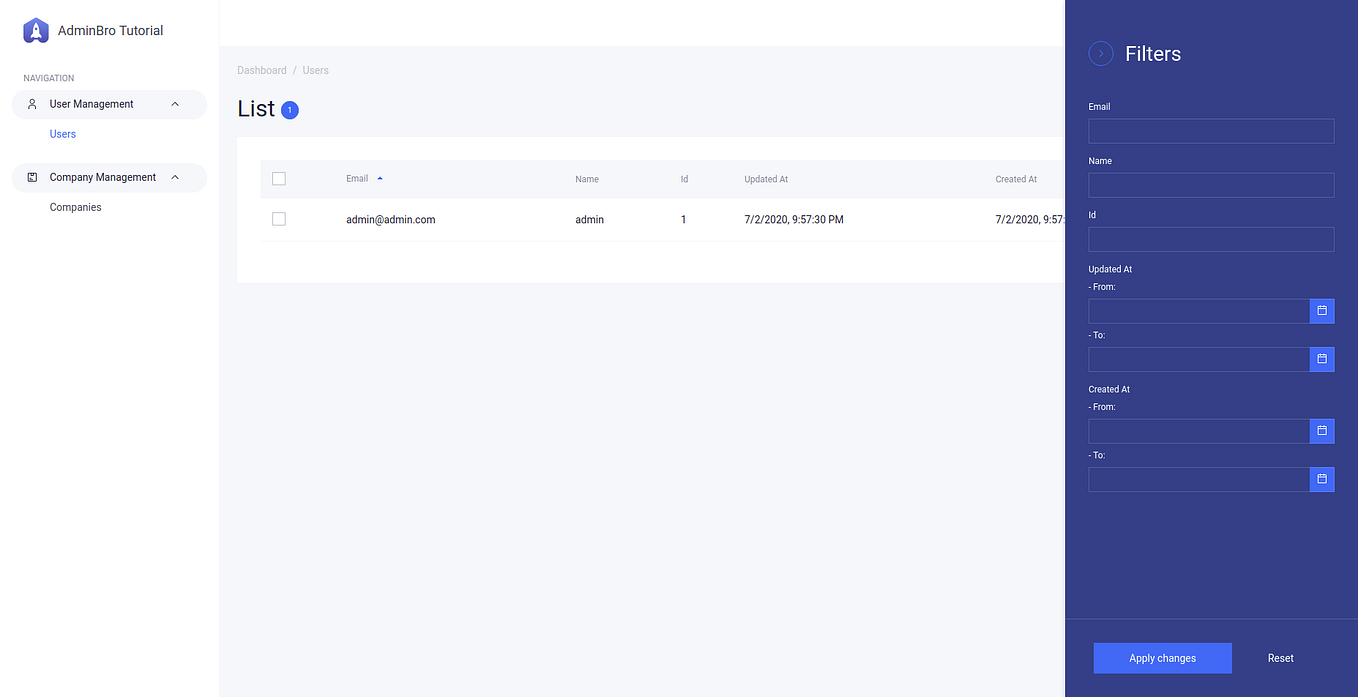Collapse the Filters panel arrow icon
The image size is (1358, 697).
tap(1100, 53)
